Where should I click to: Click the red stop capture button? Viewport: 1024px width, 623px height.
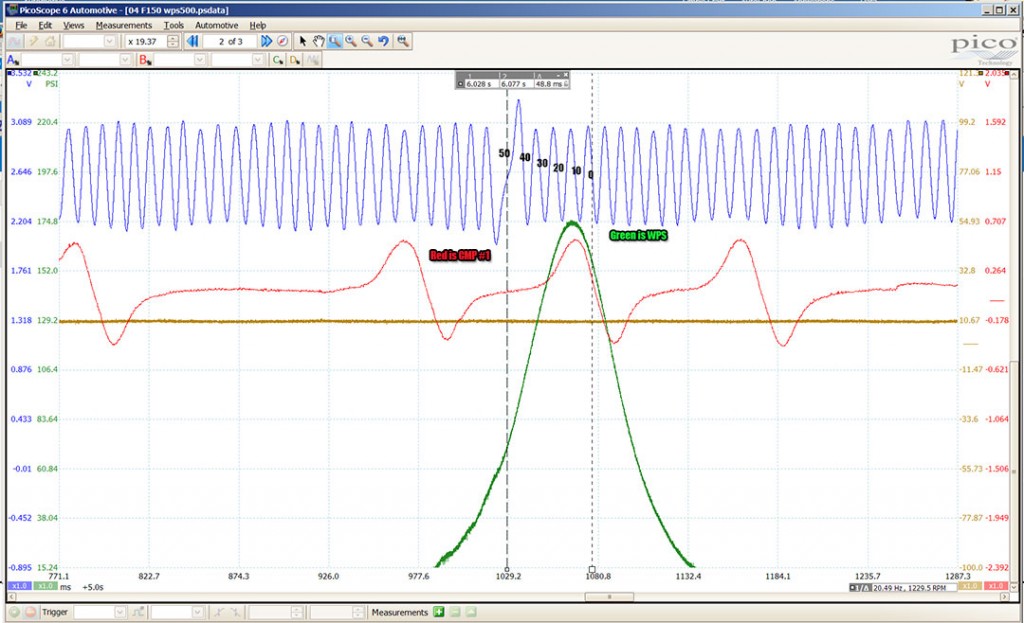click(x=30, y=613)
